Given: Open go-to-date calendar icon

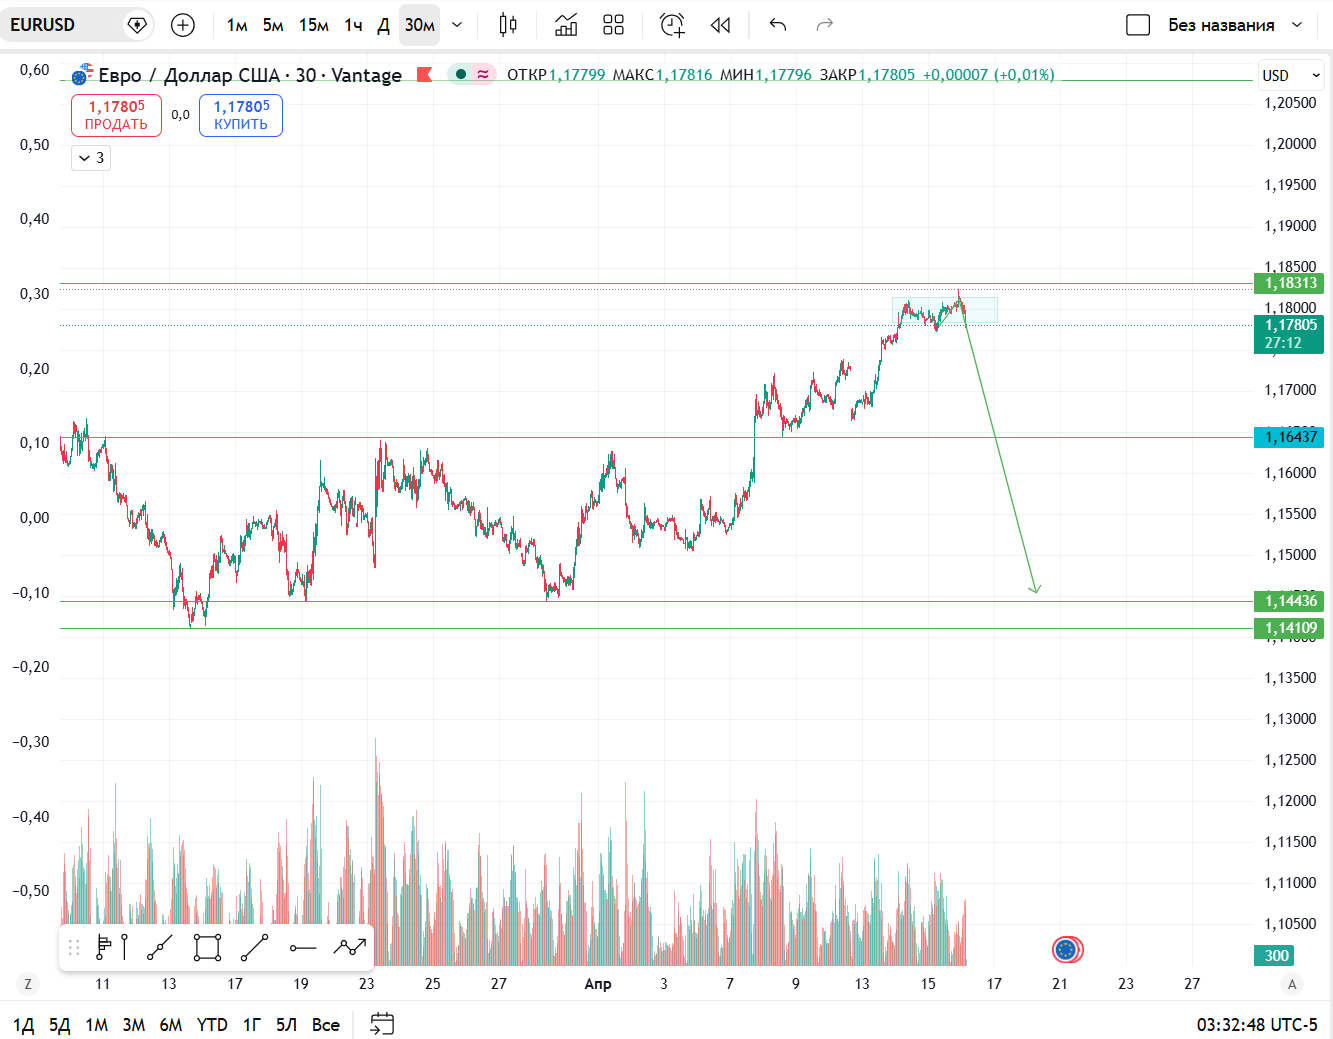Looking at the screenshot, I should [x=382, y=1024].
